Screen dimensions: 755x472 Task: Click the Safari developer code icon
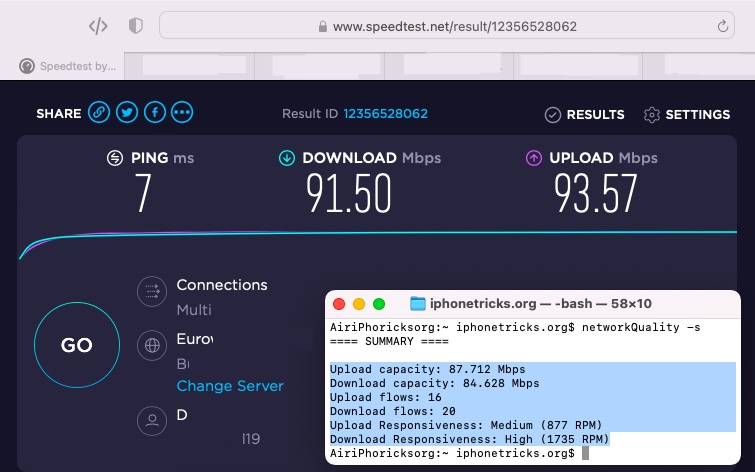tap(98, 26)
